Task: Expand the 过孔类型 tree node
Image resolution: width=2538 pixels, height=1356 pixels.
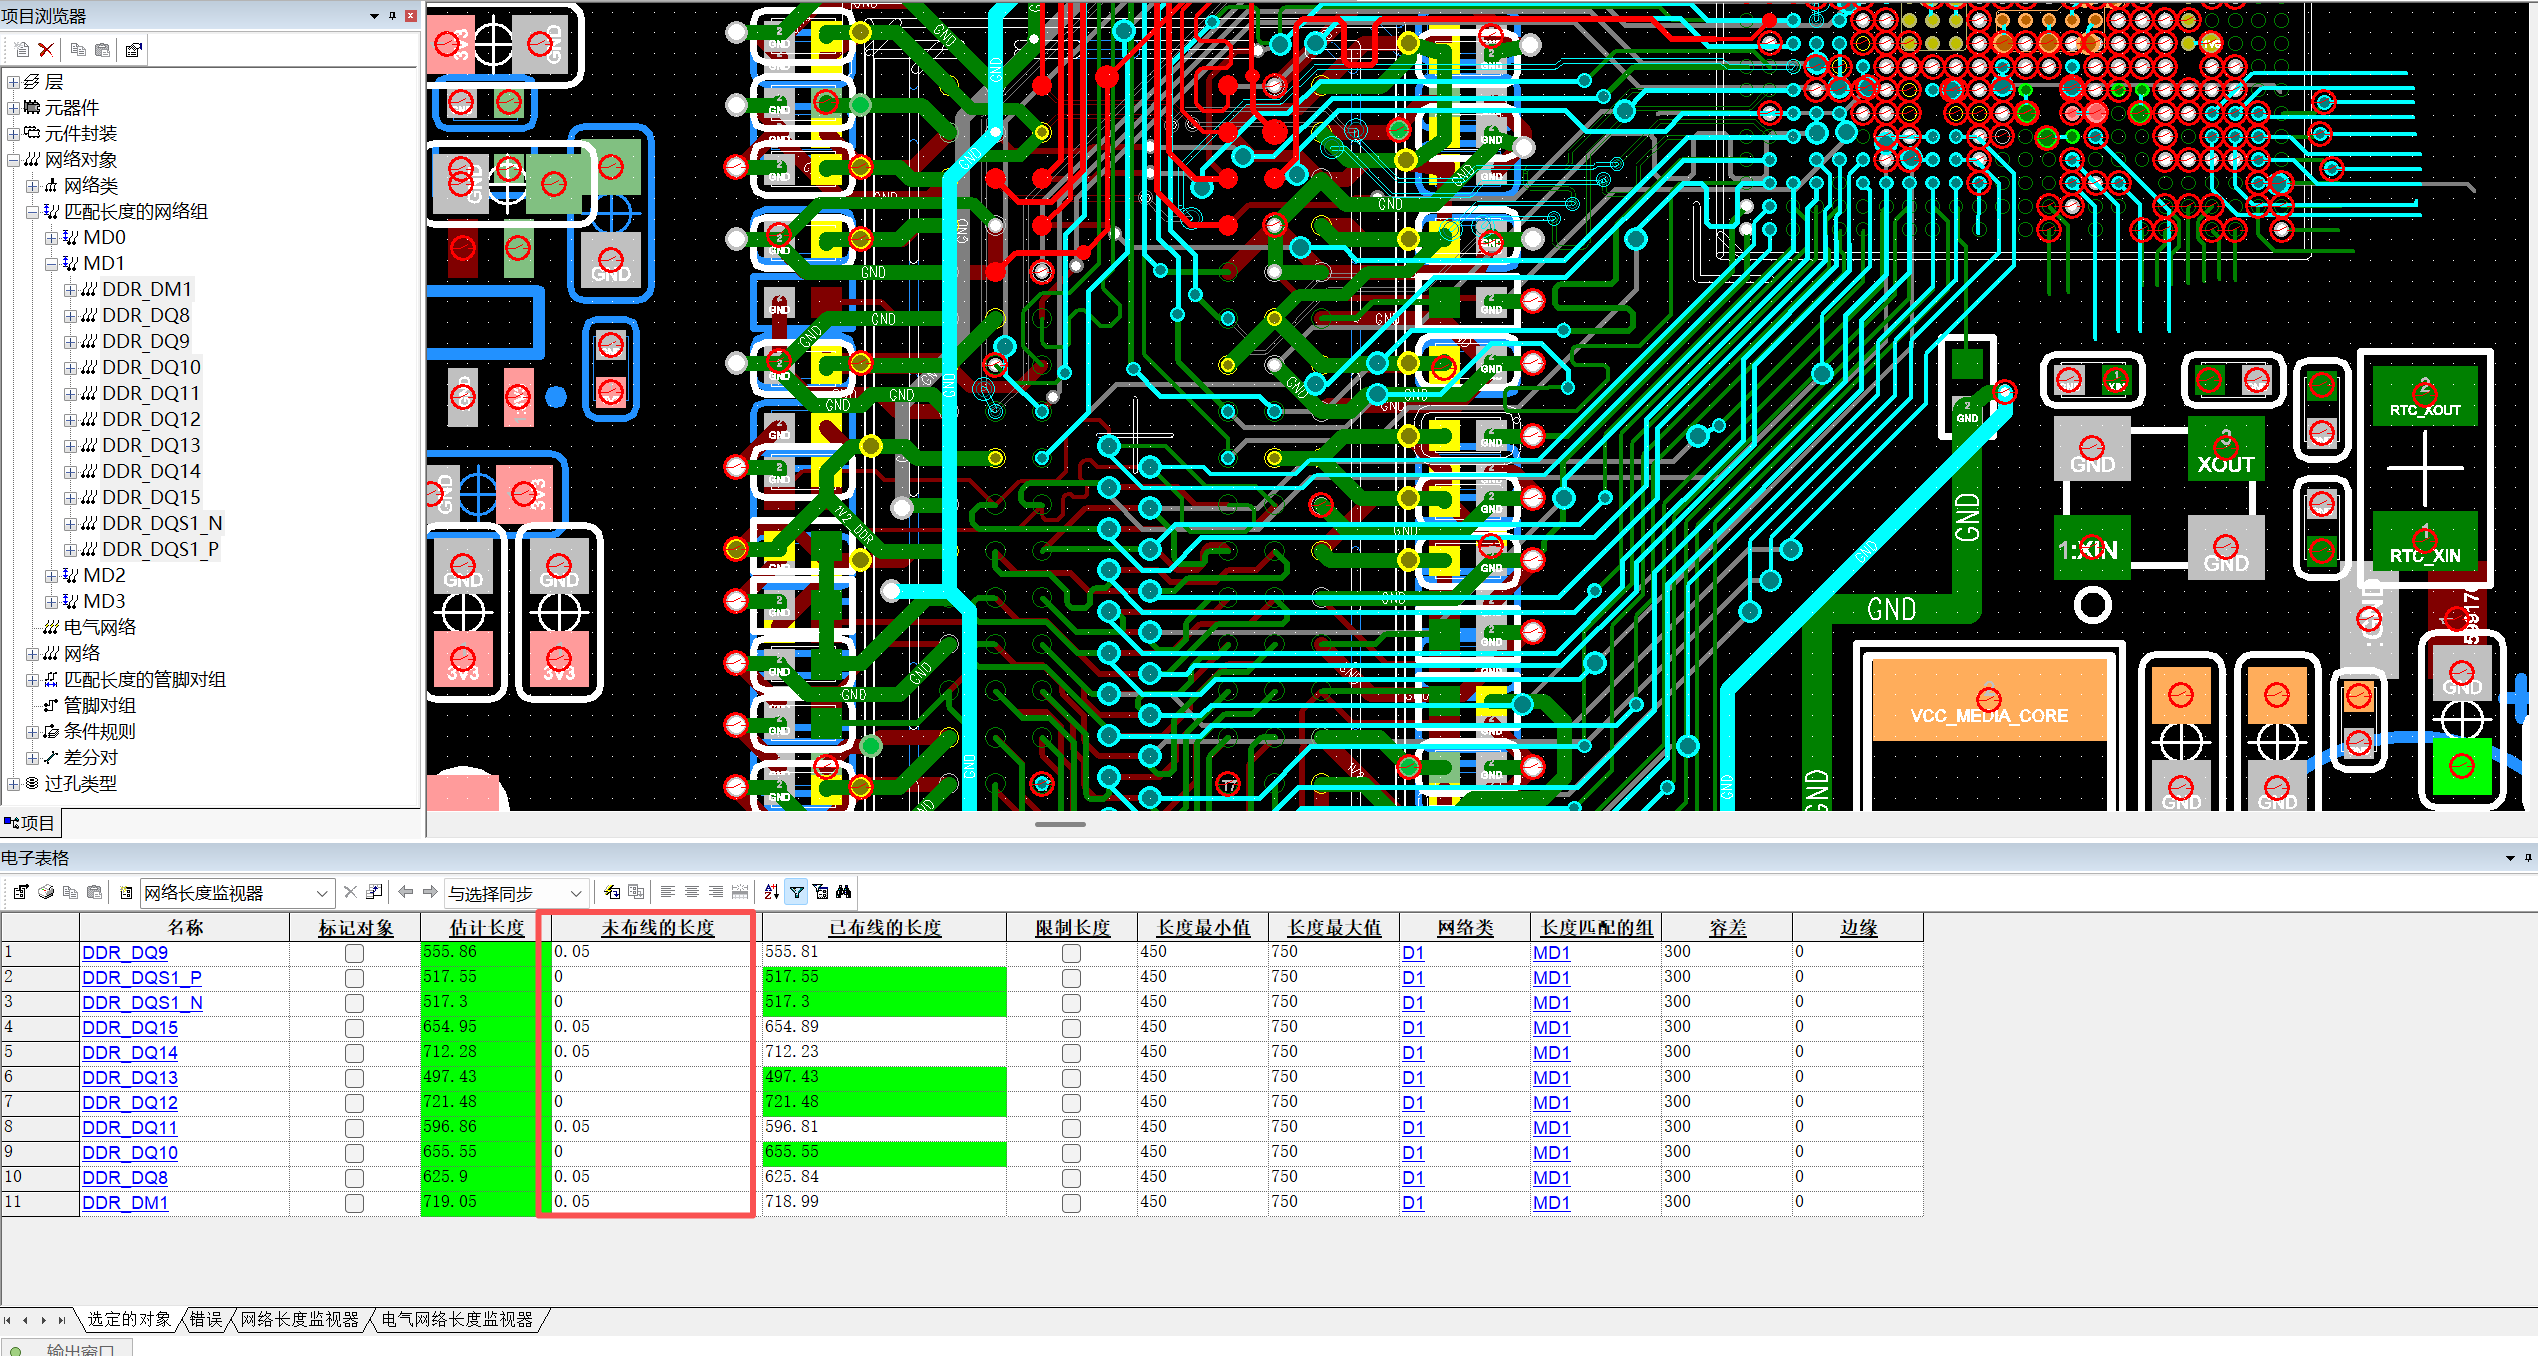Action: pyautogui.click(x=13, y=784)
